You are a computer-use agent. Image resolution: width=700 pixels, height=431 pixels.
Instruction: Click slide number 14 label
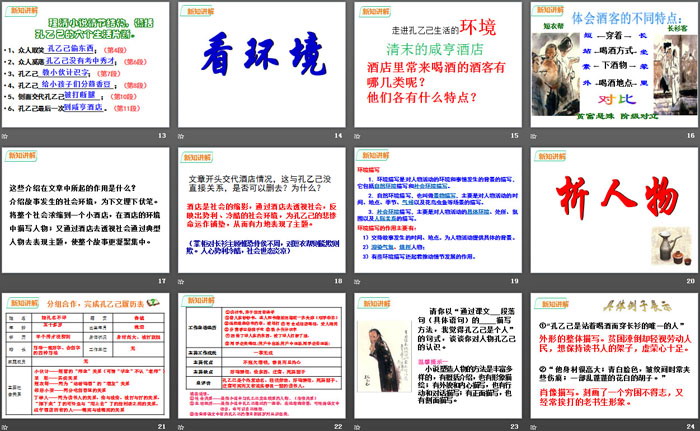[338, 135]
